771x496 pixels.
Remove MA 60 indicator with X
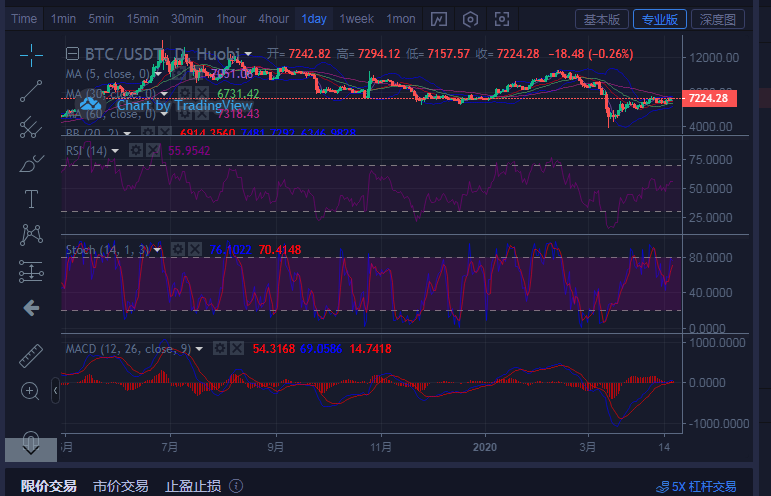pyautogui.click(x=202, y=114)
